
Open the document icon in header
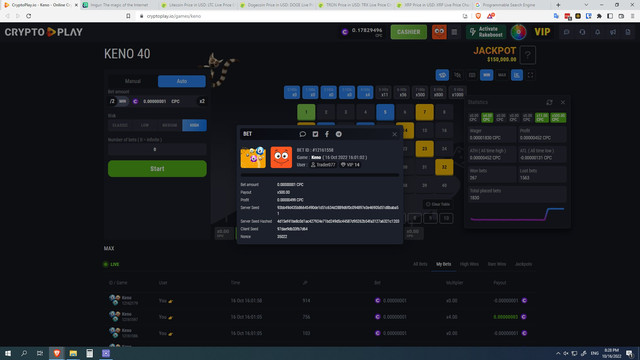(628, 32)
